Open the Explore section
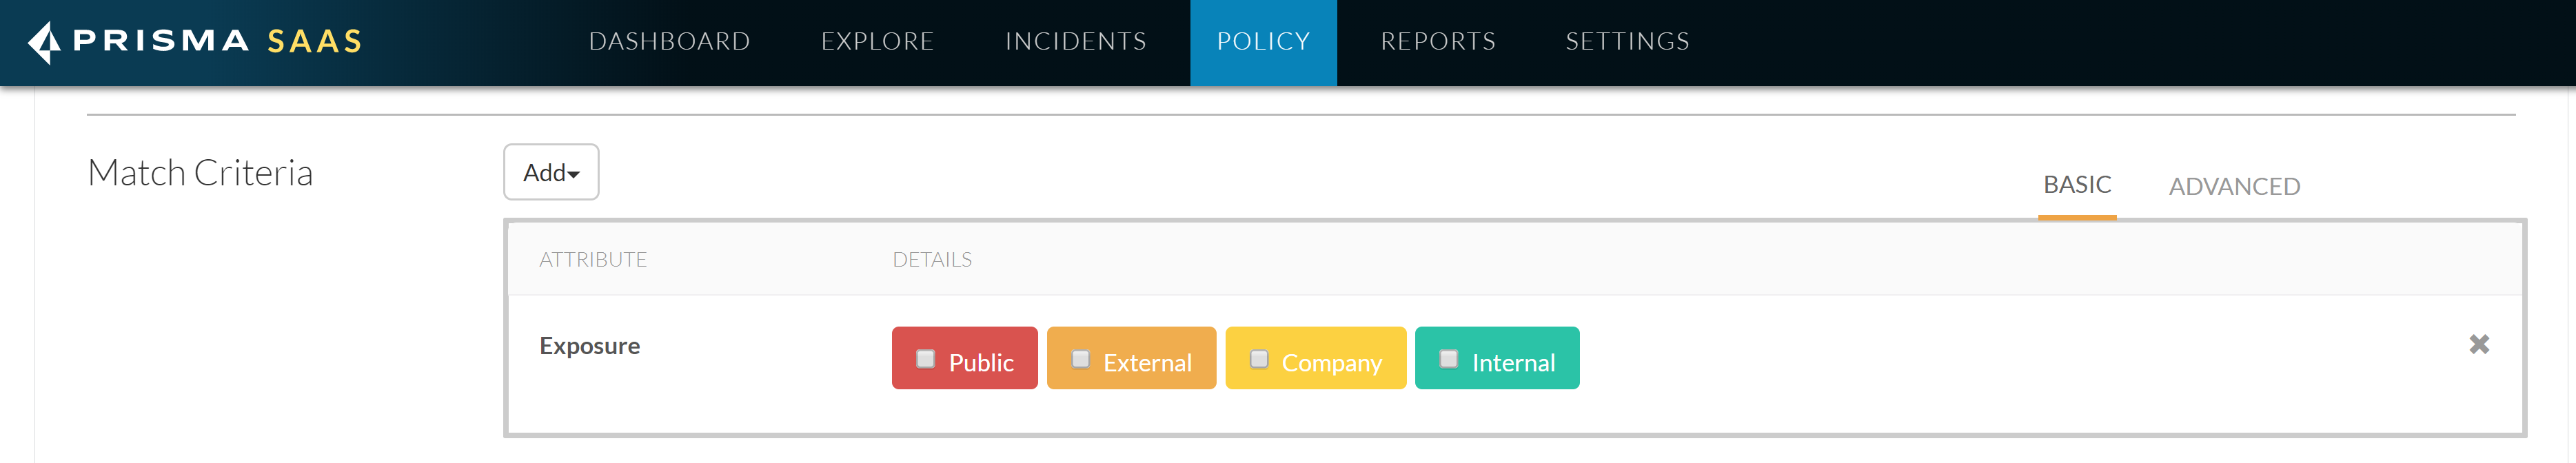 click(877, 42)
